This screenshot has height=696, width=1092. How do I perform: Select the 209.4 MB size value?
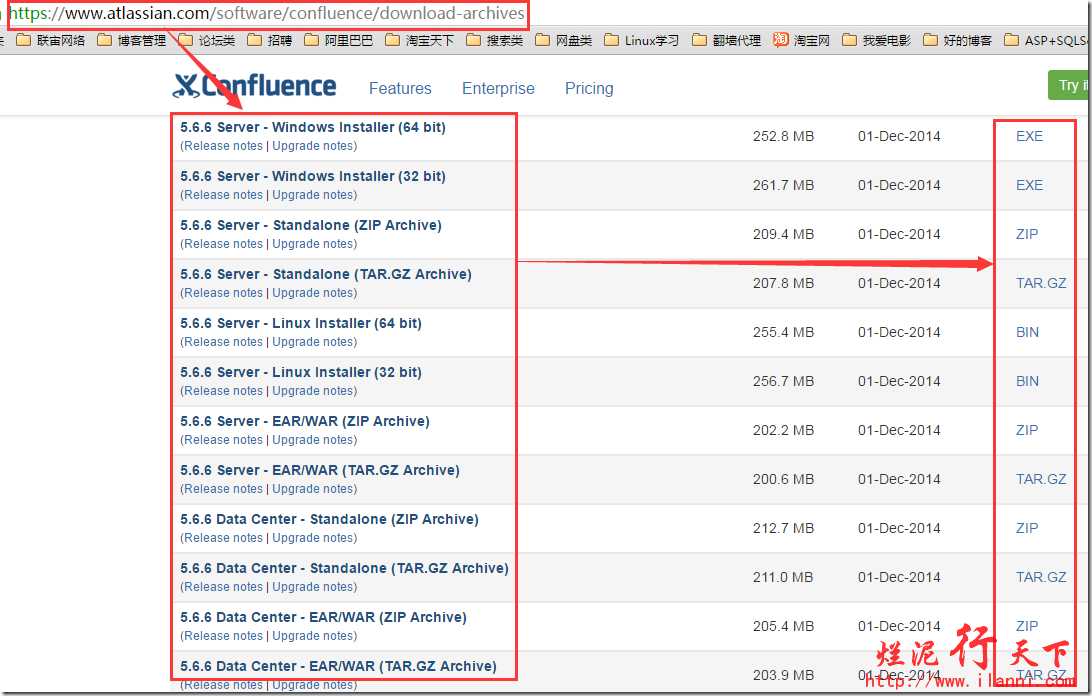[783, 234]
